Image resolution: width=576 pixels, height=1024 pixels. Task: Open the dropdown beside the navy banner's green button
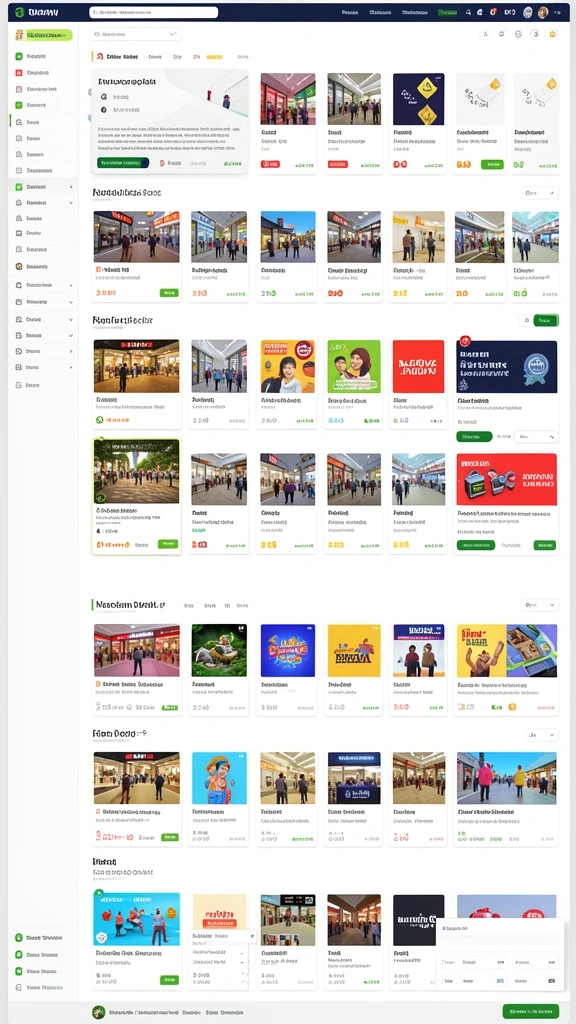tap(536, 436)
